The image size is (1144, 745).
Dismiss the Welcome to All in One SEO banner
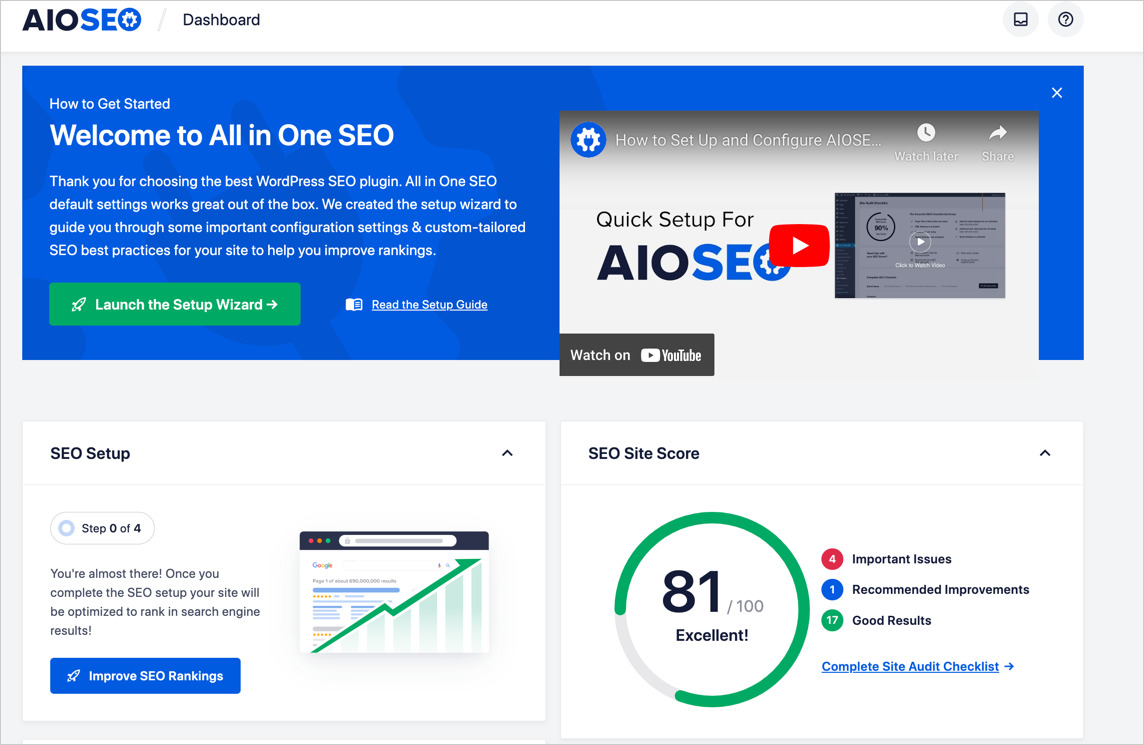(x=1056, y=92)
